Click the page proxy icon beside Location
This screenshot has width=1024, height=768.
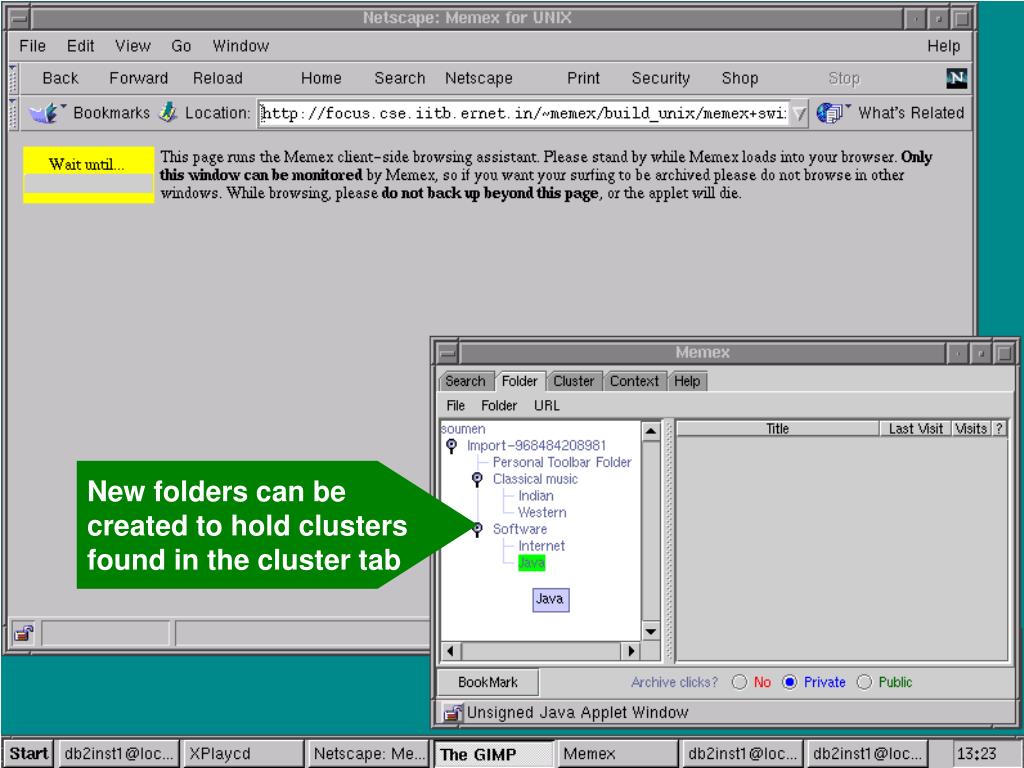tap(168, 112)
